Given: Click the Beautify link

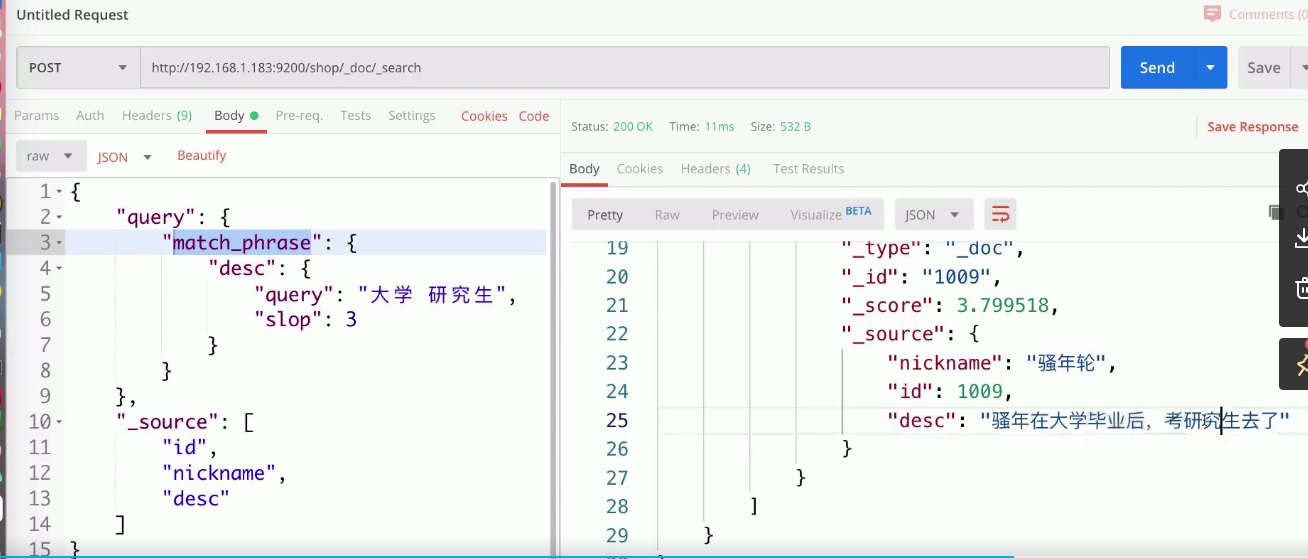Looking at the screenshot, I should tap(202, 155).
